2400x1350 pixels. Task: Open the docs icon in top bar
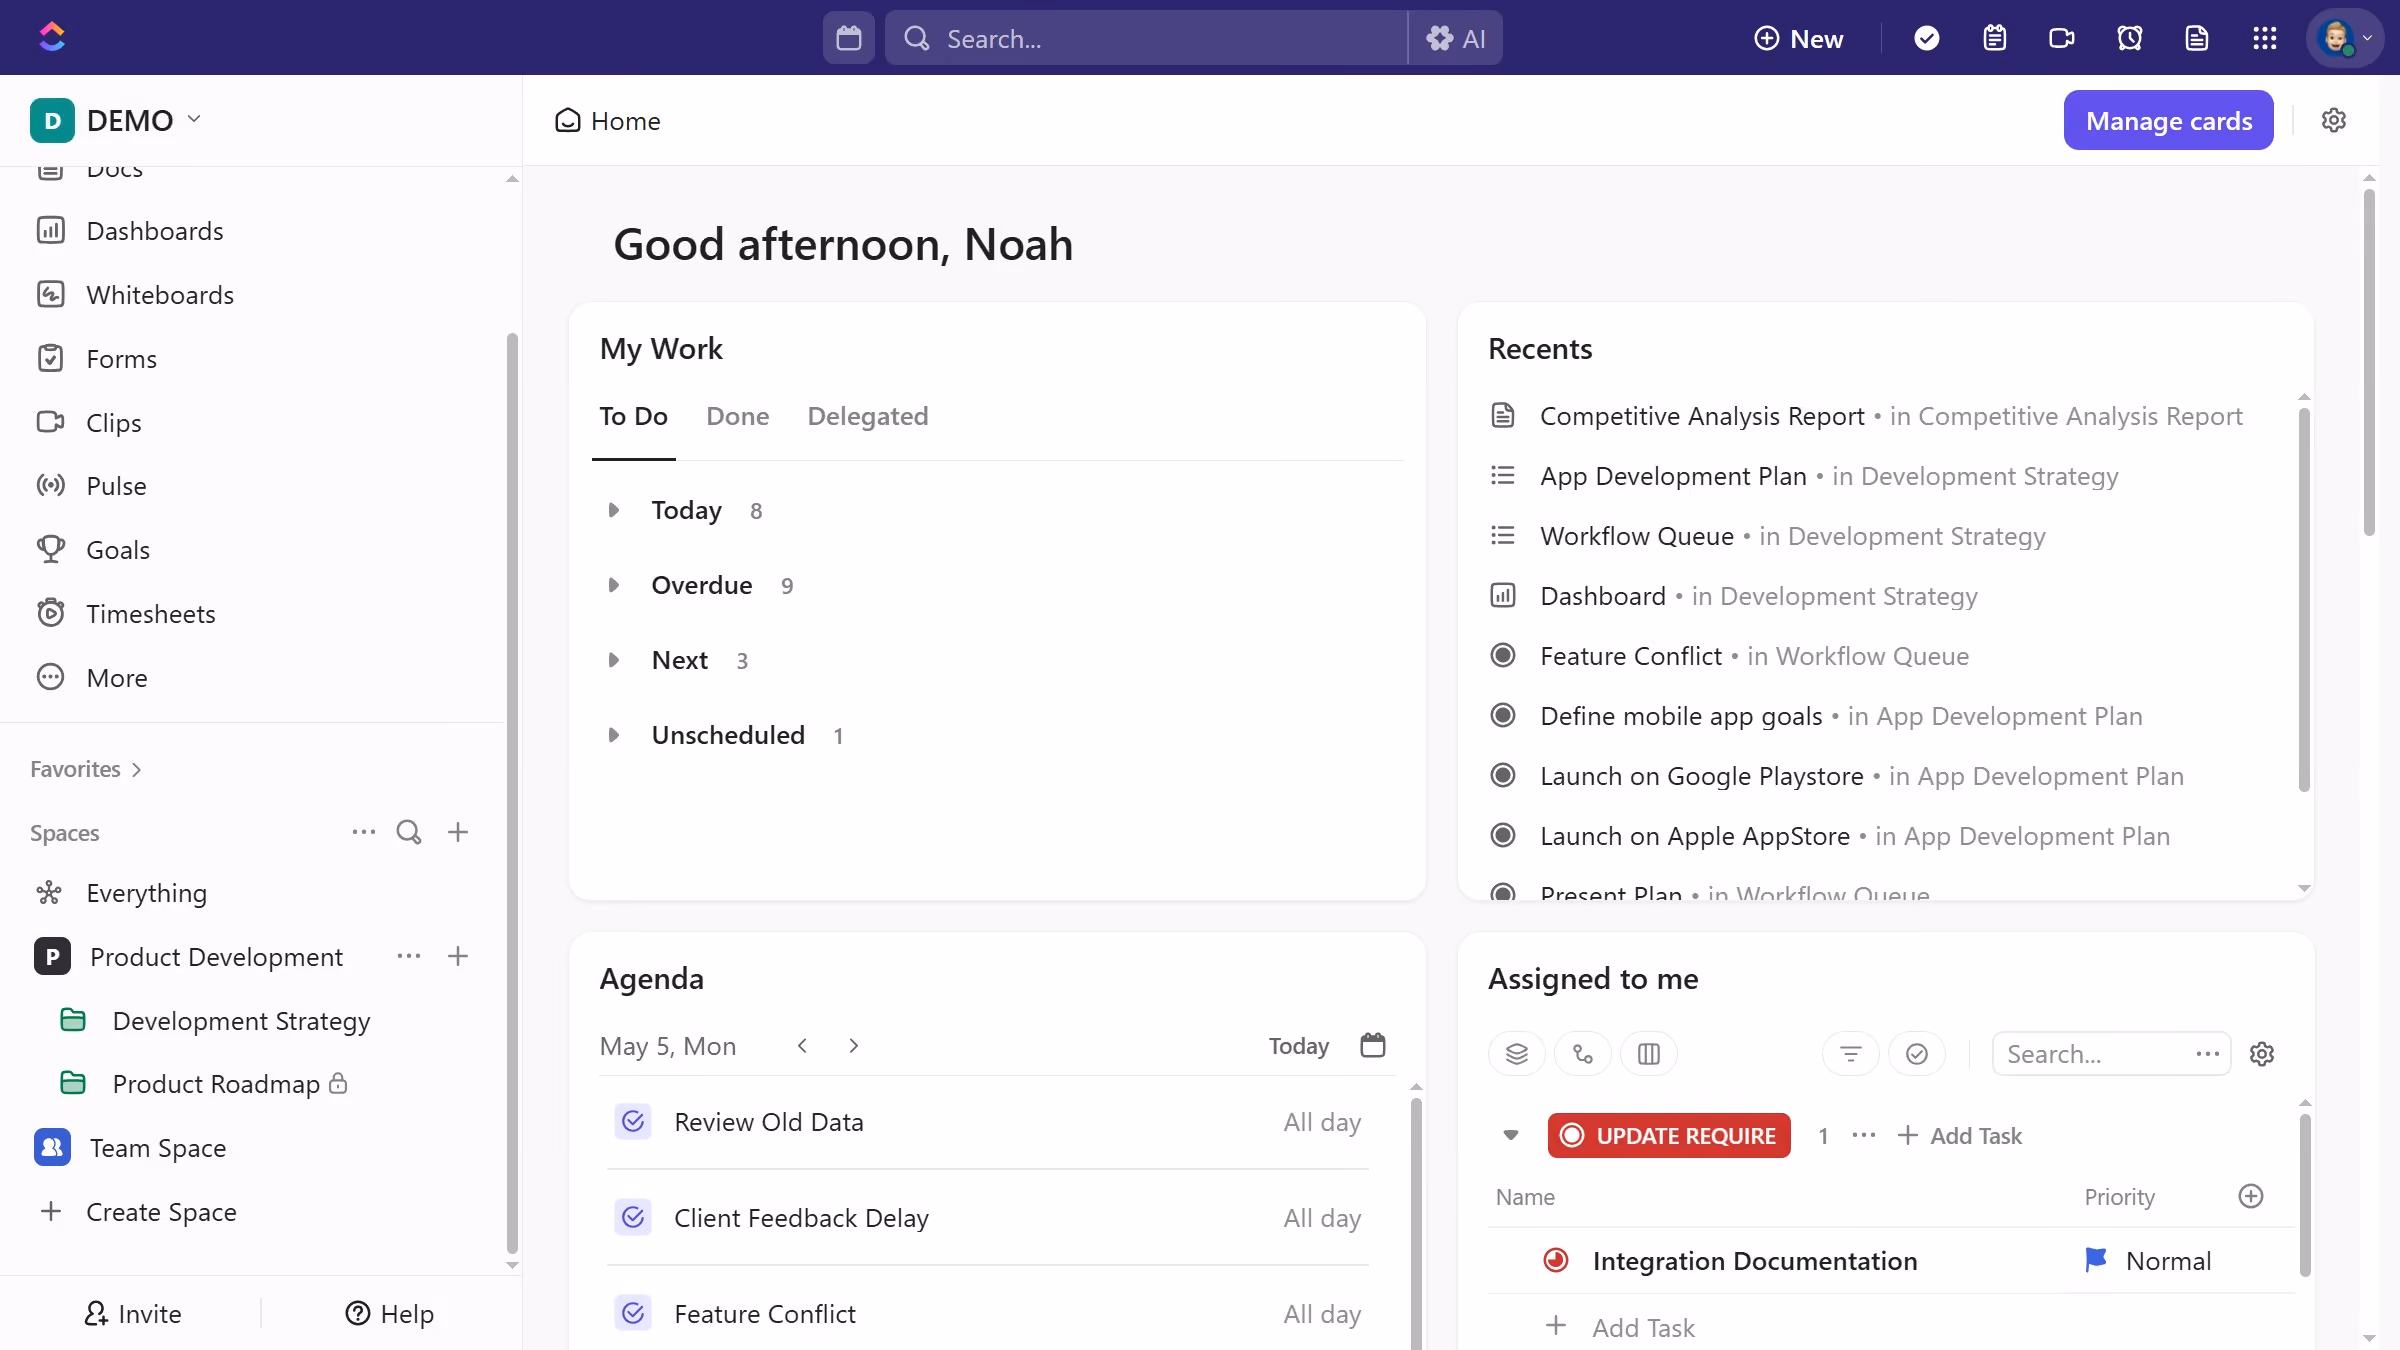pos(2197,38)
